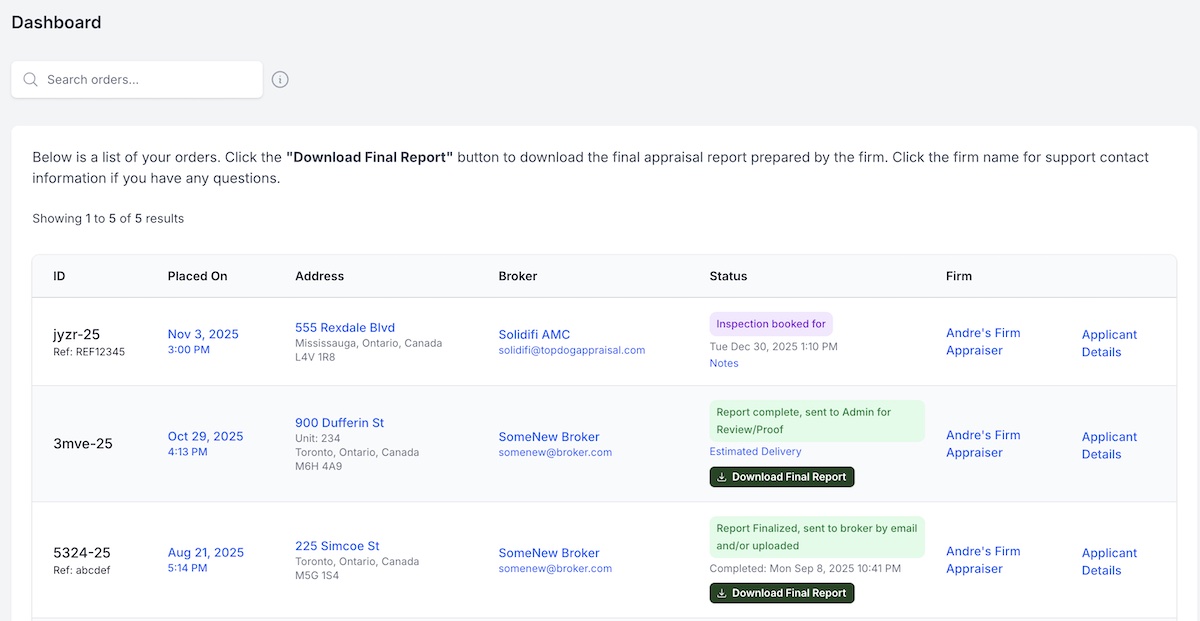Click the Solidifi AMC broker link
This screenshot has height=621, width=1200.
[x=534, y=334]
